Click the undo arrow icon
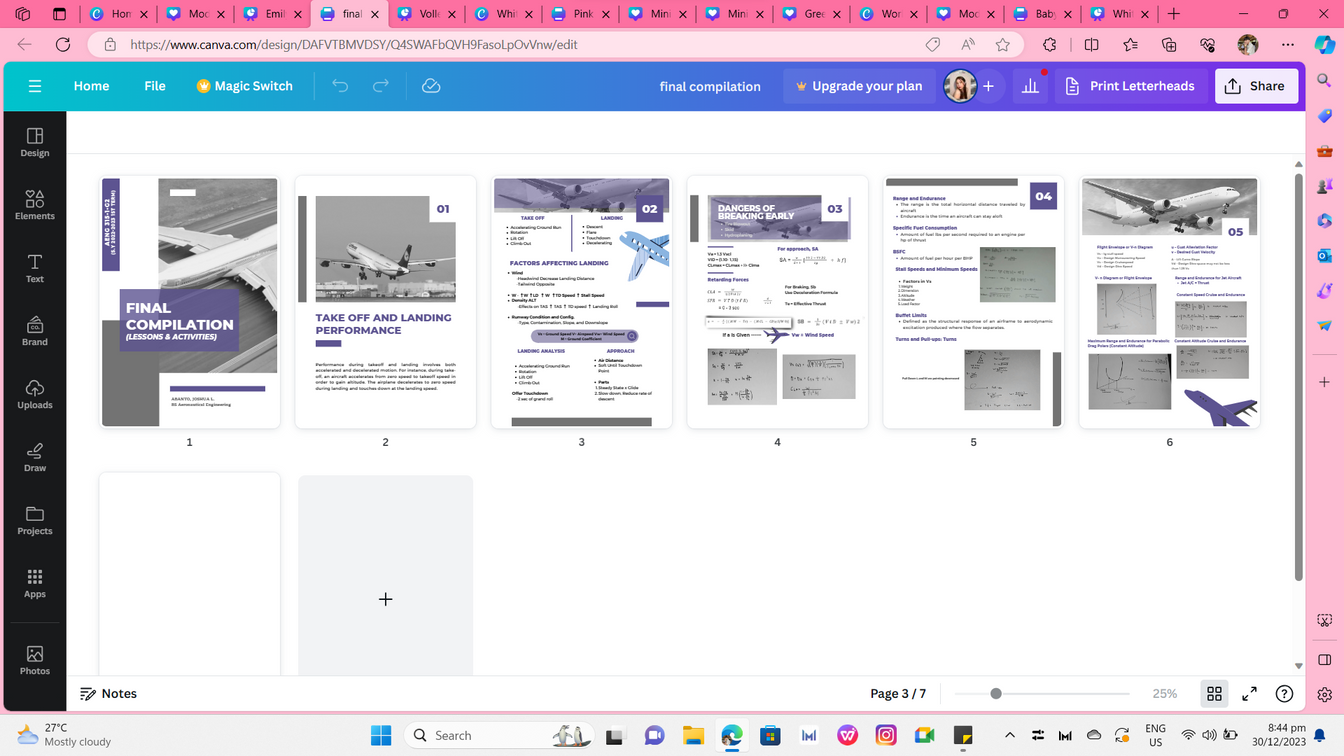This screenshot has width=1344, height=756. (340, 86)
